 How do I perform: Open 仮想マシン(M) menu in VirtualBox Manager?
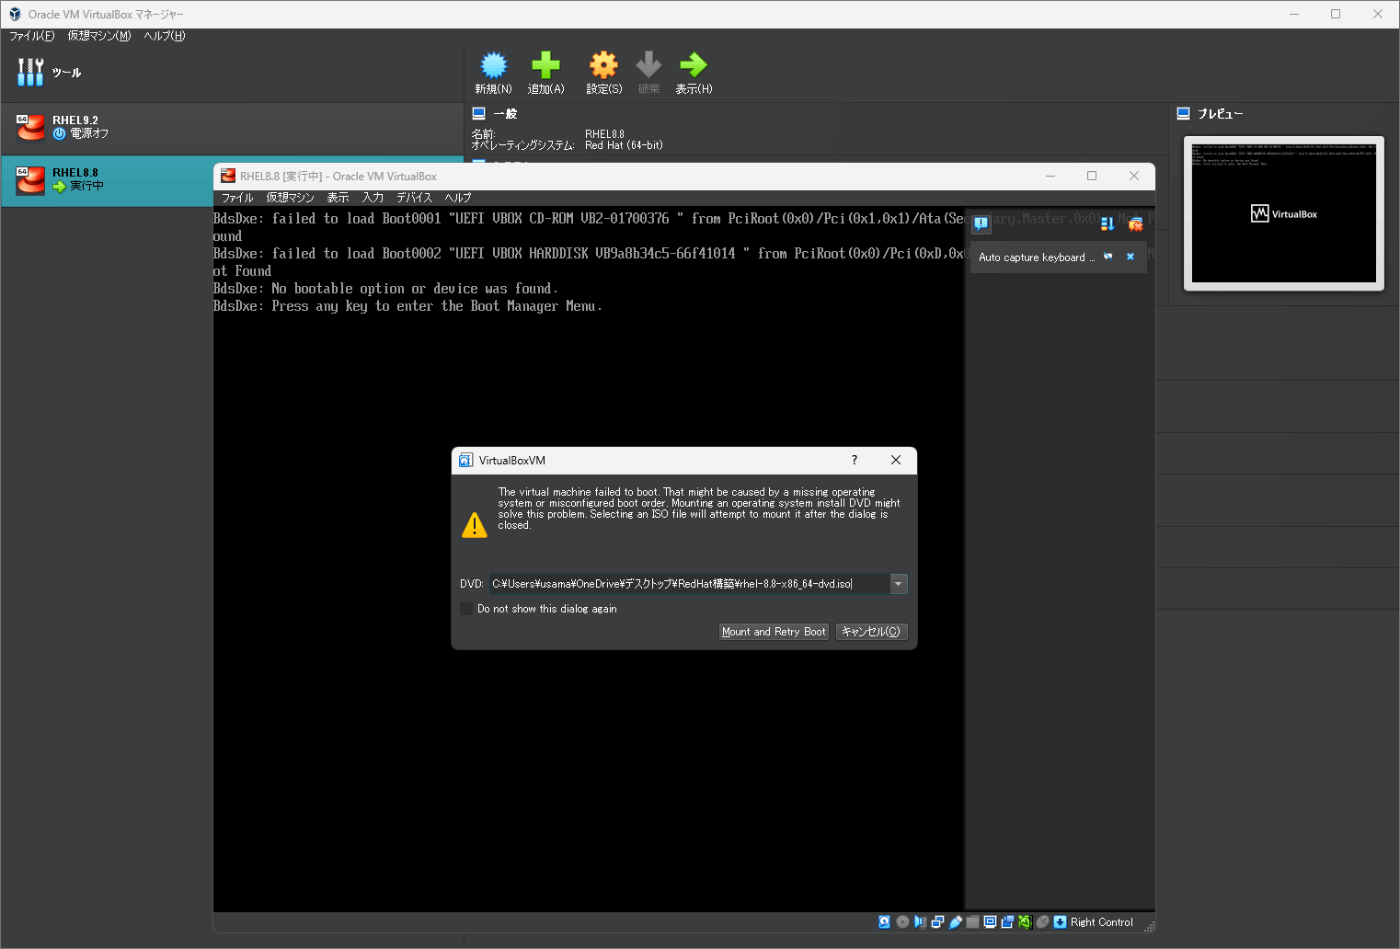[99, 36]
